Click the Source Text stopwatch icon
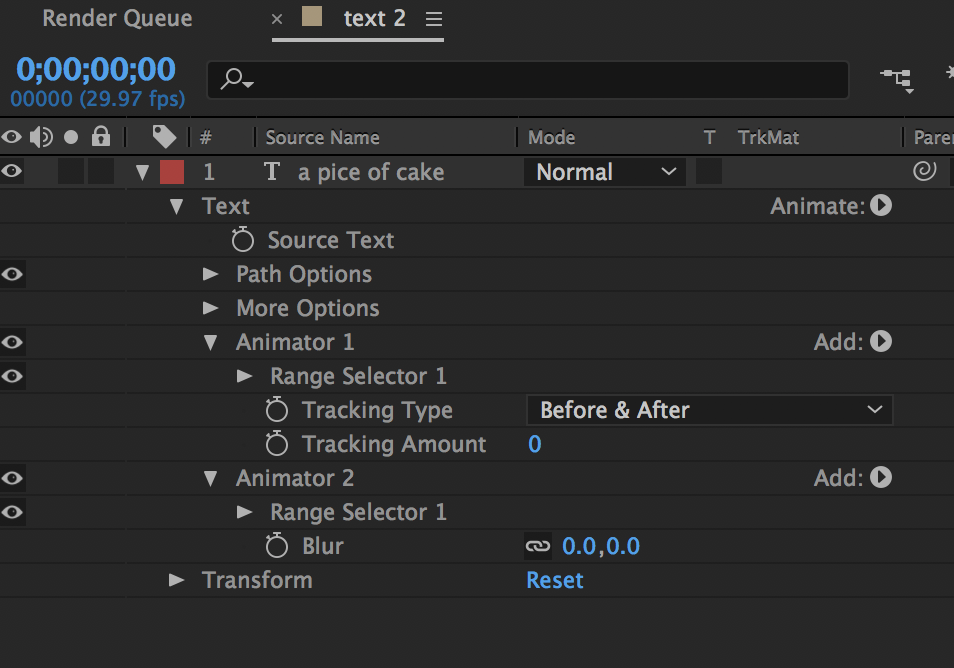954x668 pixels. [243, 240]
